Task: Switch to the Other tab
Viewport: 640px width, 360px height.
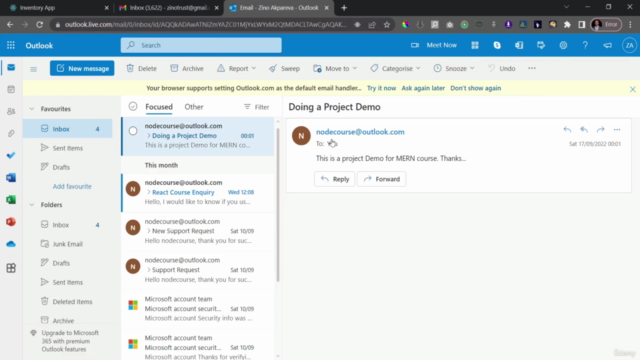Action: pyautogui.click(x=193, y=107)
